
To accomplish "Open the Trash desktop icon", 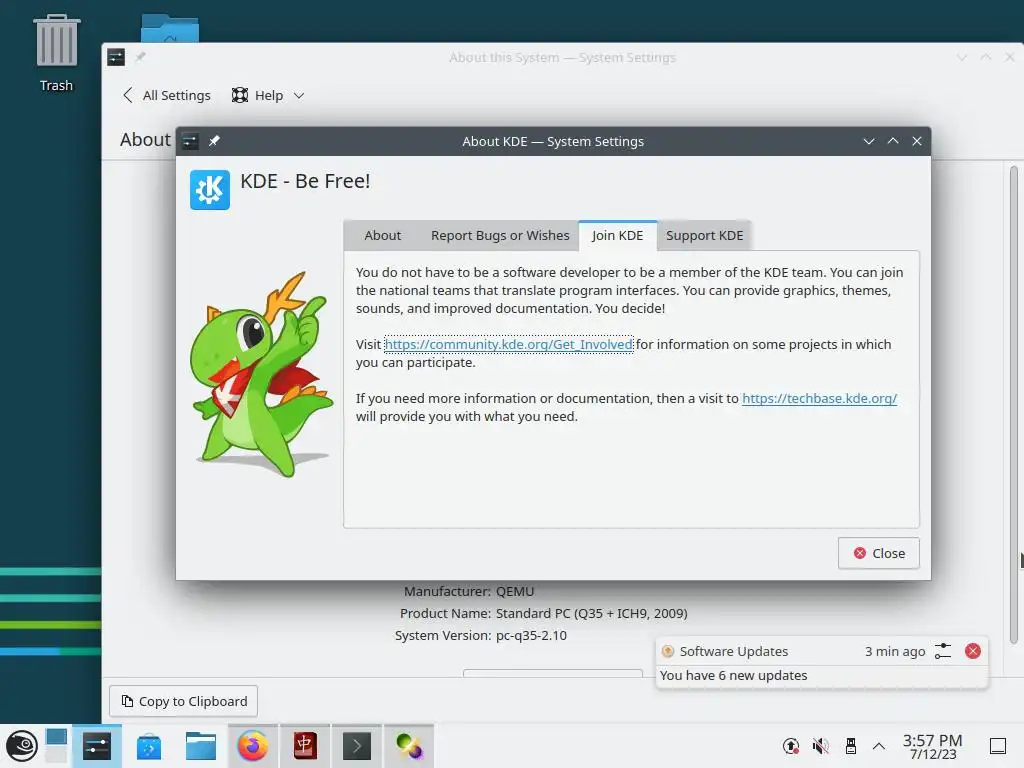I will click(x=56, y=54).
